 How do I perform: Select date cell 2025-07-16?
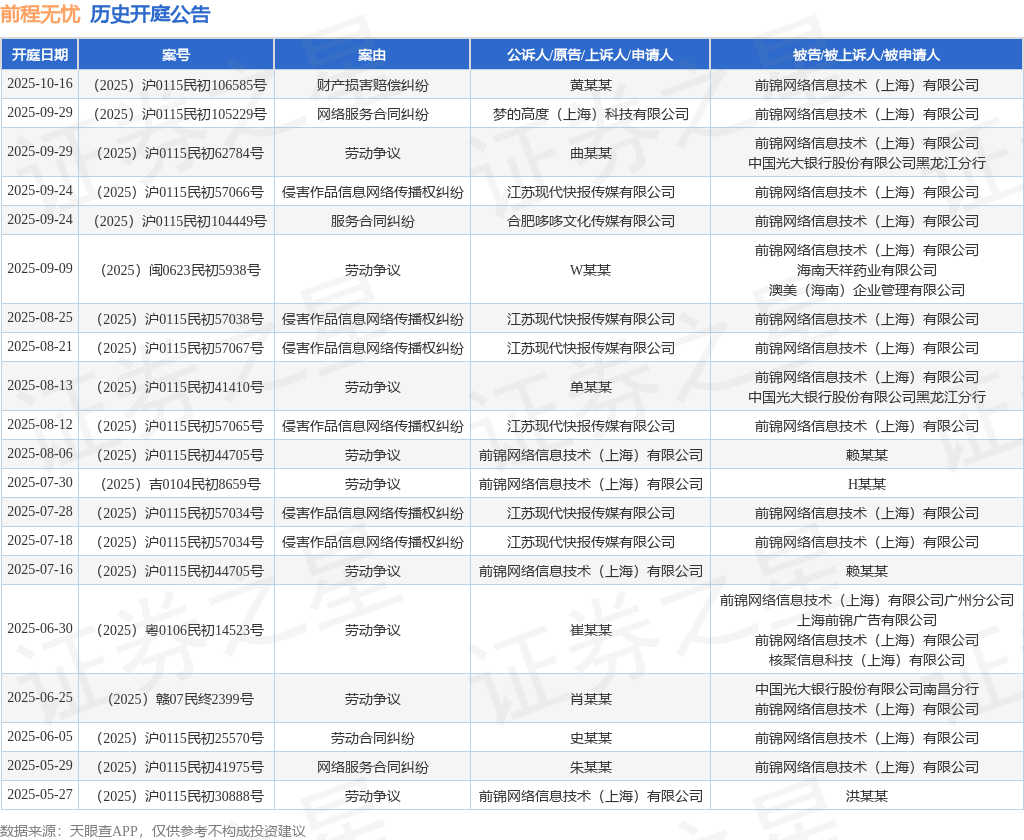pos(40,570)
